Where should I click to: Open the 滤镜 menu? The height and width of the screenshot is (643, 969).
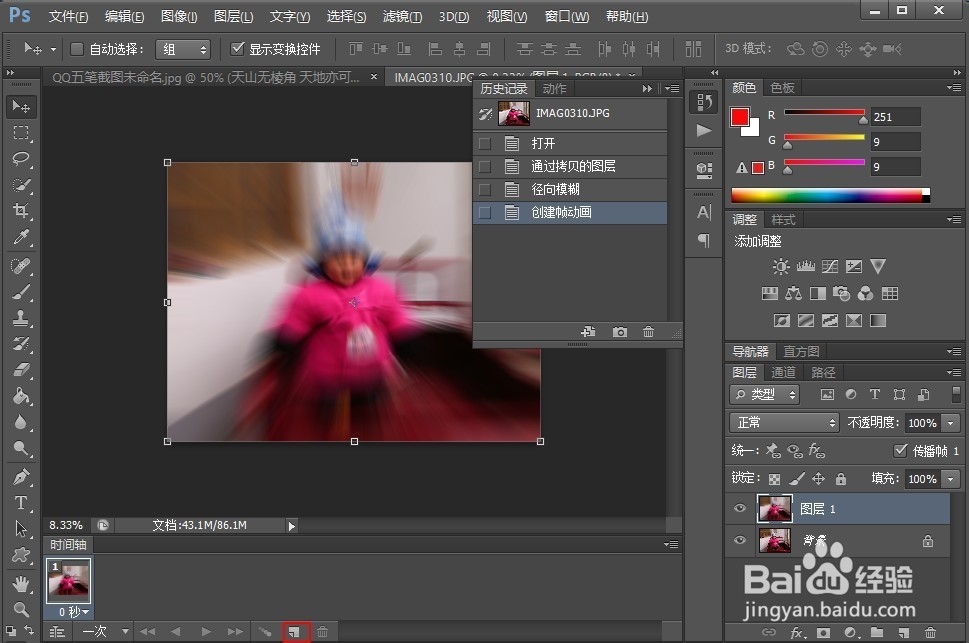point(400,16)
